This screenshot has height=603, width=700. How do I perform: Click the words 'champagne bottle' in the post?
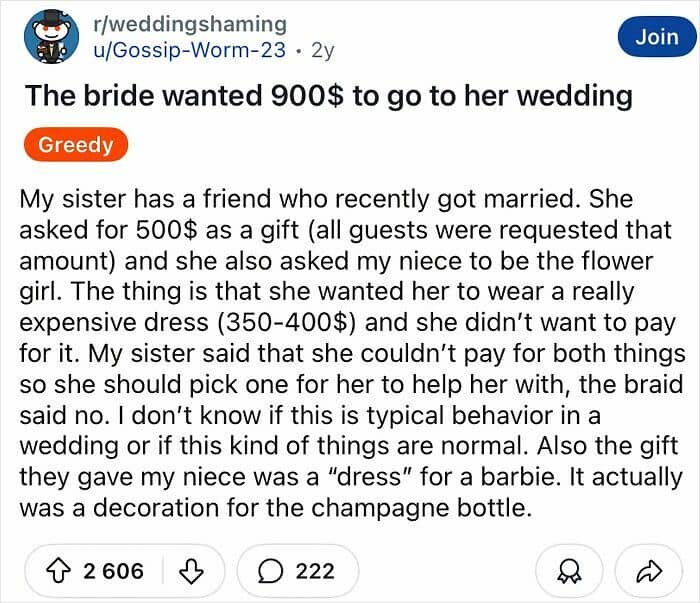coord(419,508)
